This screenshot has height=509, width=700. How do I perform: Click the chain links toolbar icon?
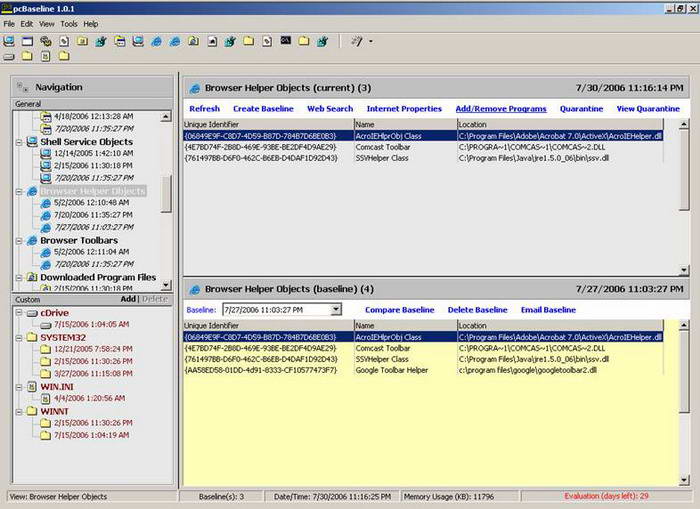(x=46, y=42)
